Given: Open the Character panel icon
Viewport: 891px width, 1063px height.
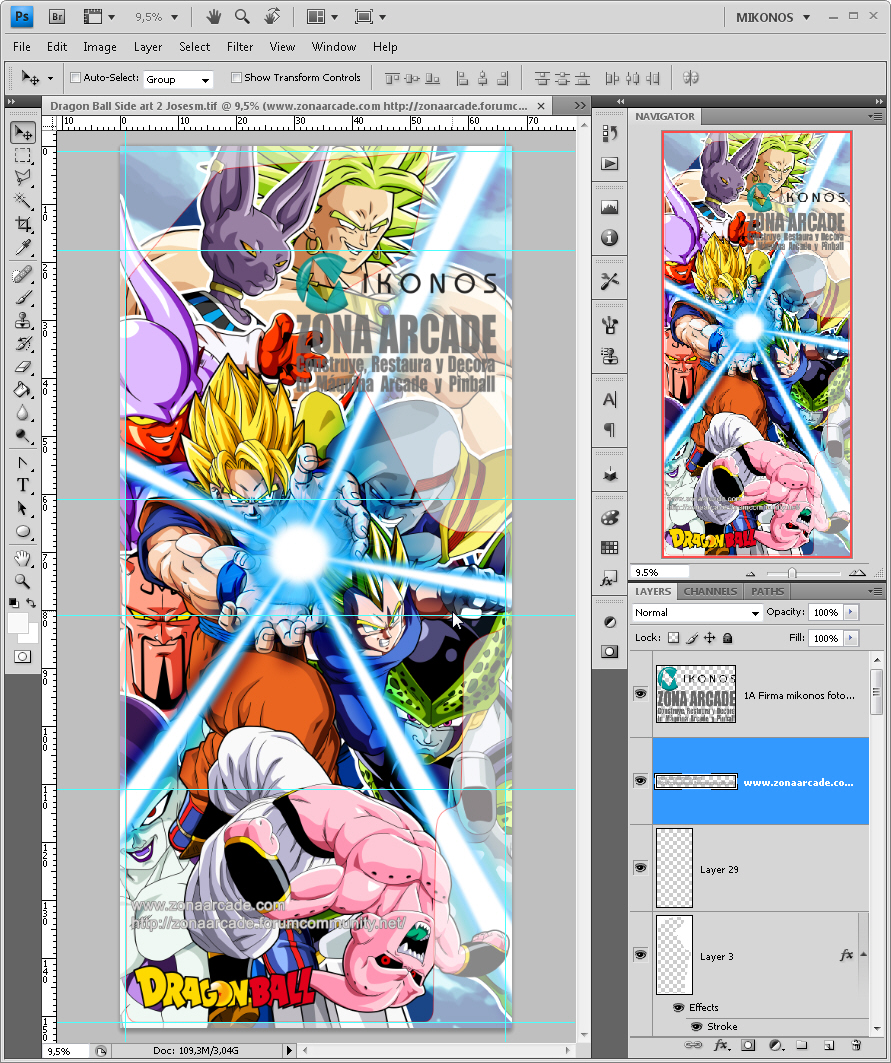Looking at the screenshot, I should (x=610, y=400).
